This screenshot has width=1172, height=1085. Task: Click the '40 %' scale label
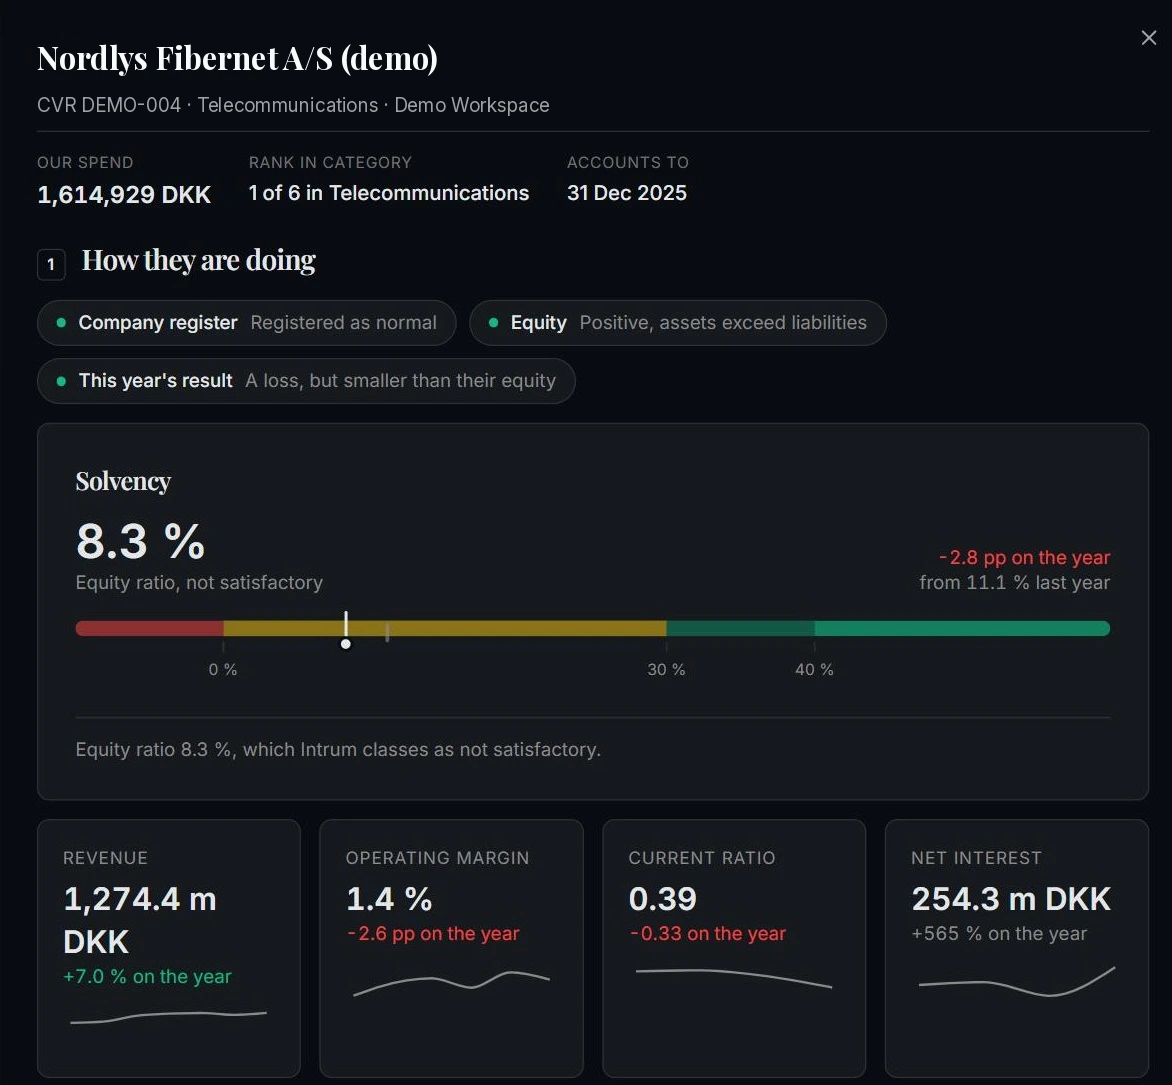[814, 670]
